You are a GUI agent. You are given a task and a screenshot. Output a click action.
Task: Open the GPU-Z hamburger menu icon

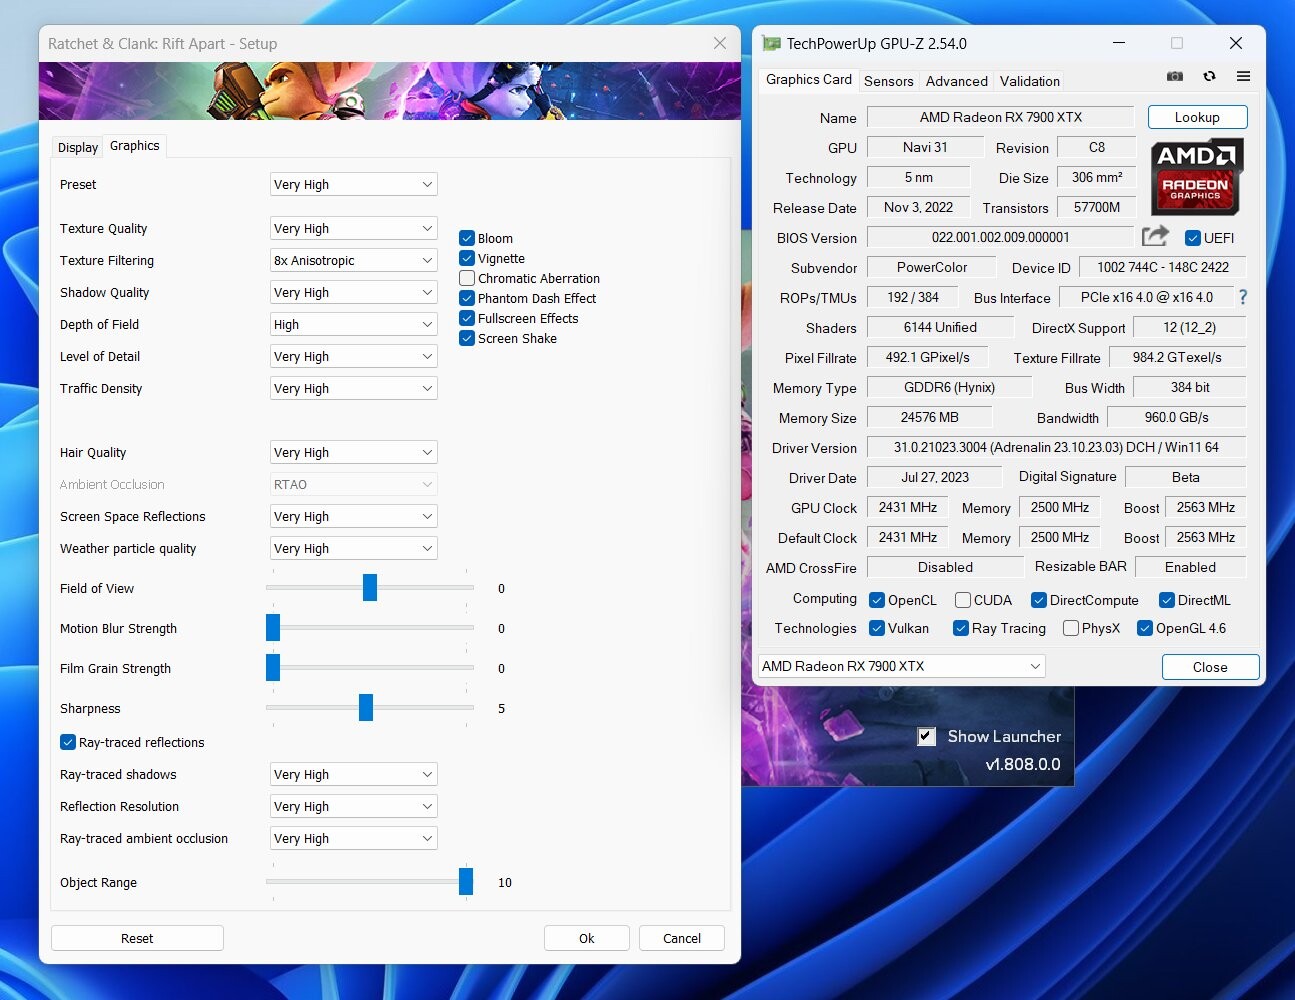click(x=1243, y=76)
